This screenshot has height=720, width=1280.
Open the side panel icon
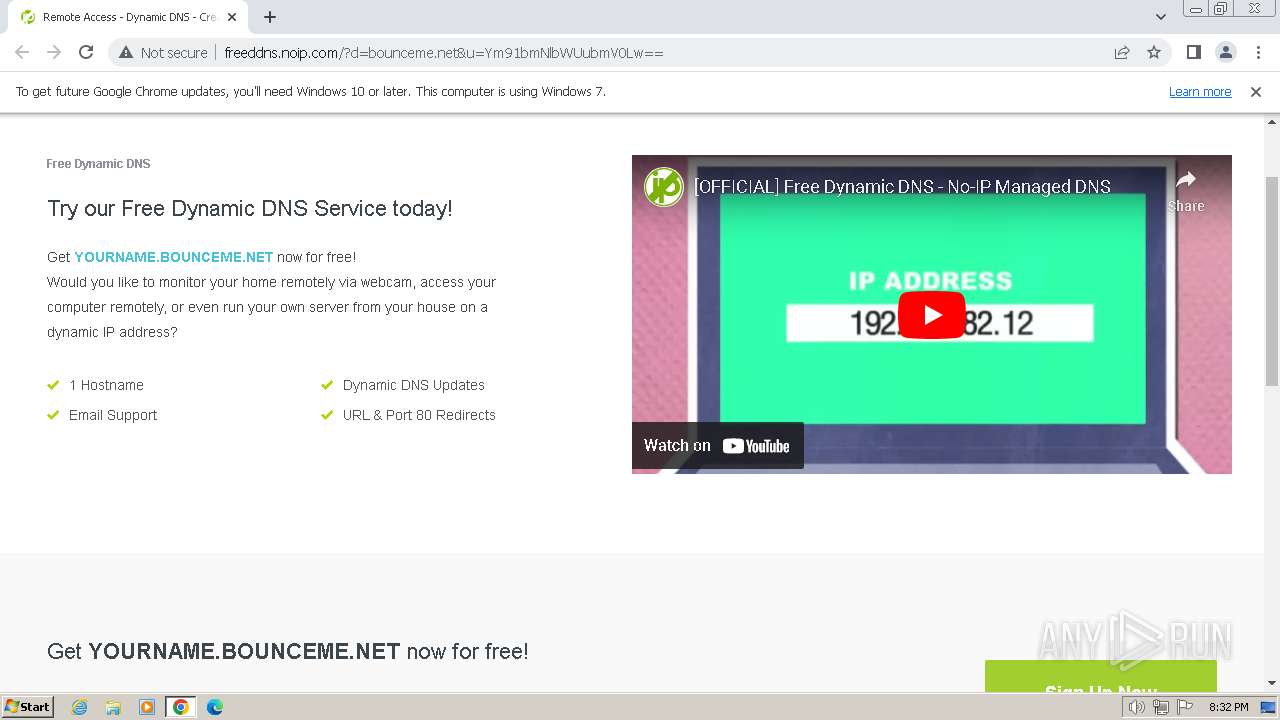(1193, 52)
